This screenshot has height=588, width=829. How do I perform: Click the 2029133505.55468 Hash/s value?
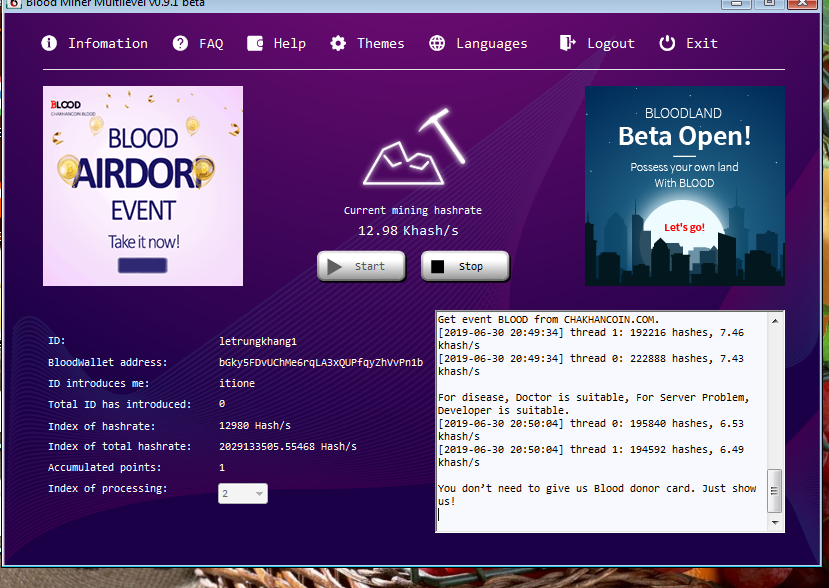click(288, 446)
